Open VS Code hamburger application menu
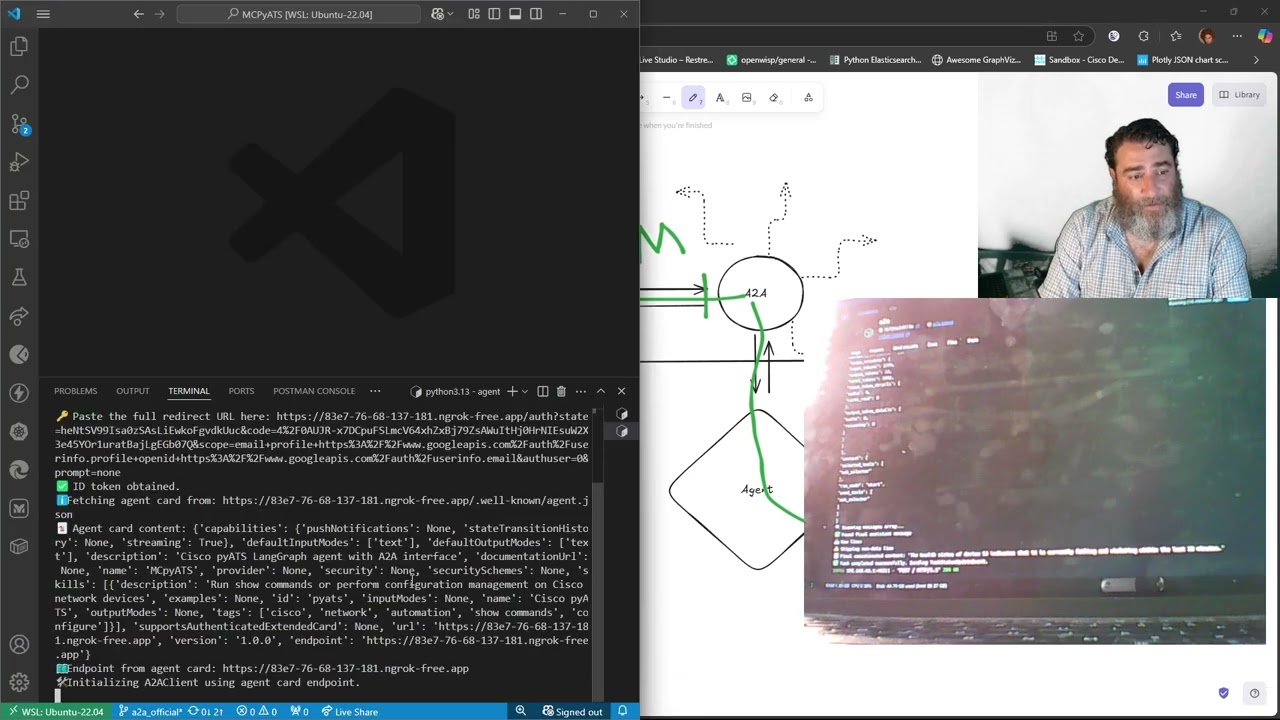Viewport: 1280px width, 720px height. 43,14
